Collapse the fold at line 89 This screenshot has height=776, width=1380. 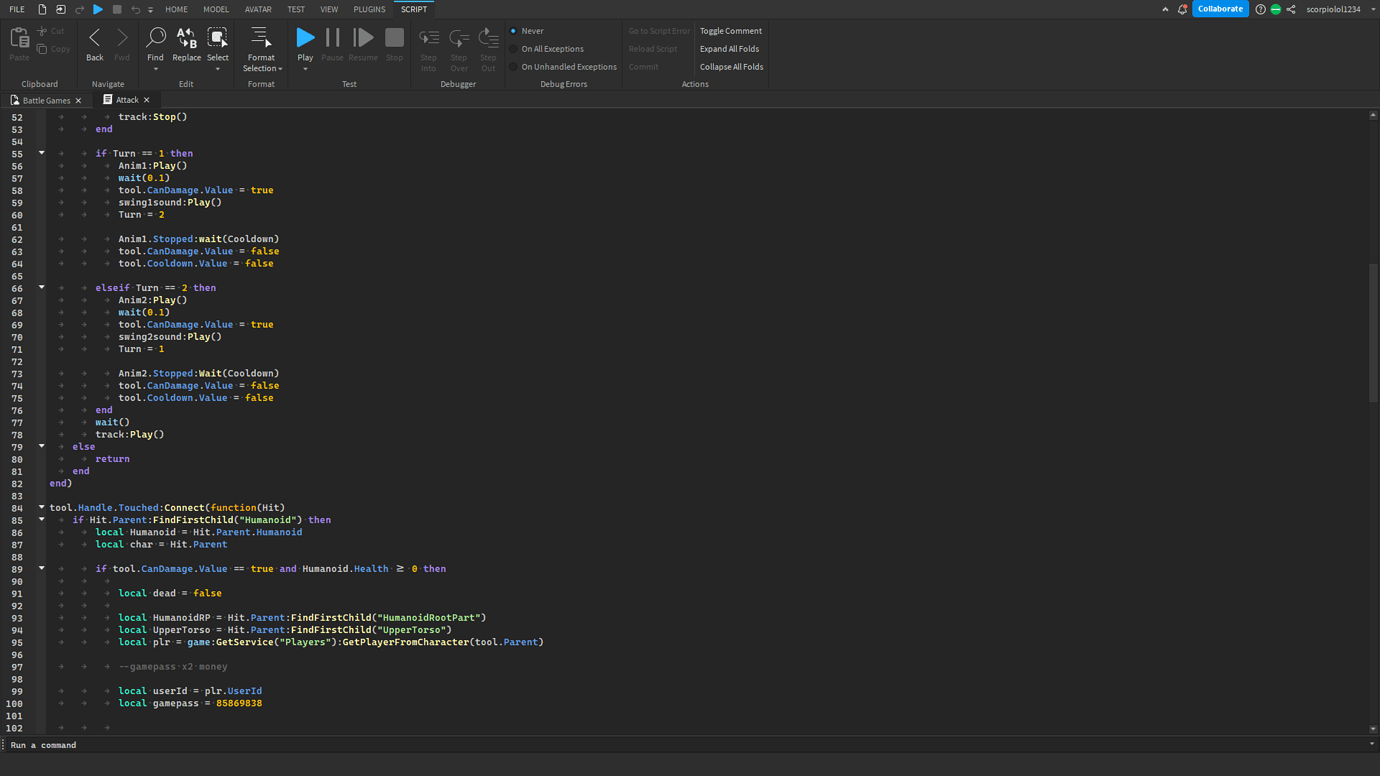point(42,568)
